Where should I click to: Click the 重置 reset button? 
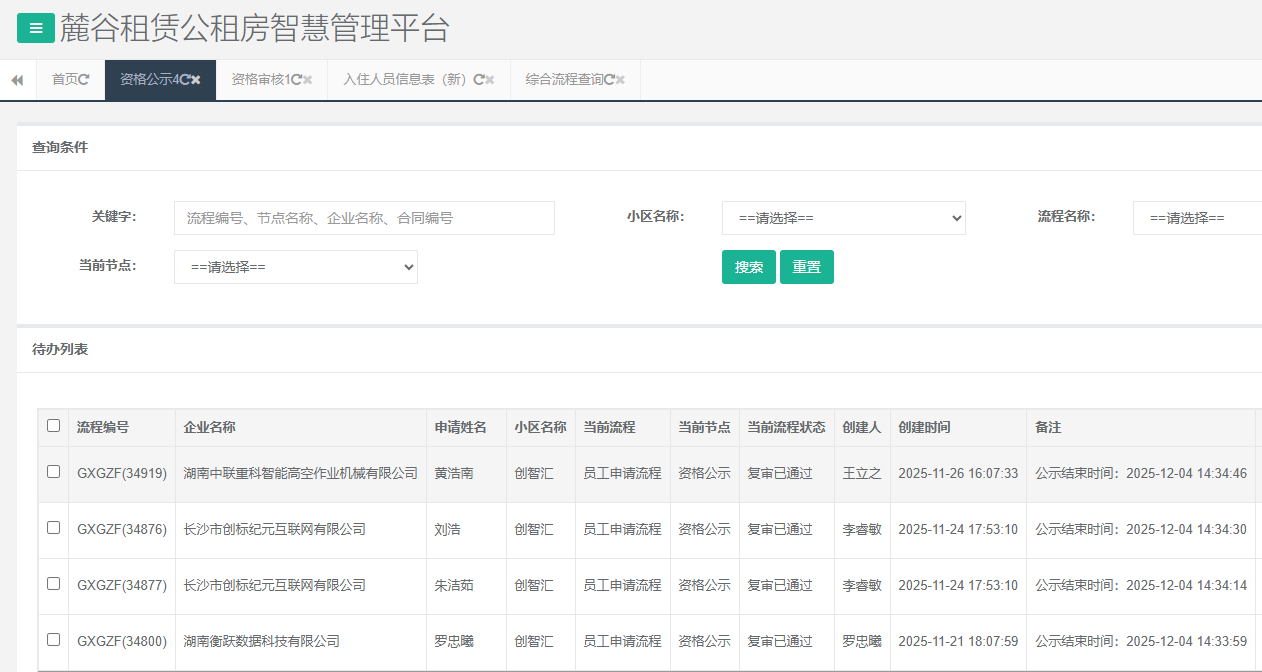click(806, 267)
